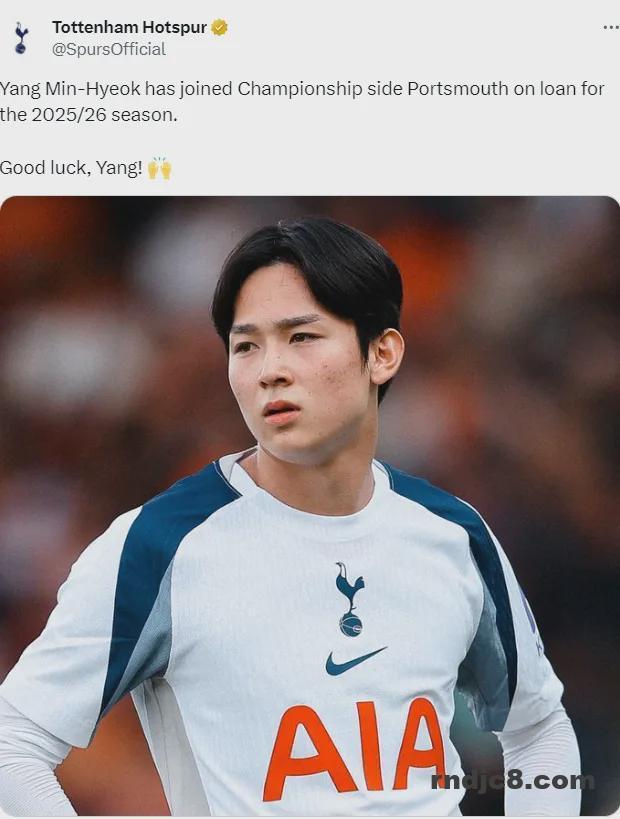620x819 pixels.
Task: Open the @SpursOfficial handle
Action: click(x=109, y=49)
